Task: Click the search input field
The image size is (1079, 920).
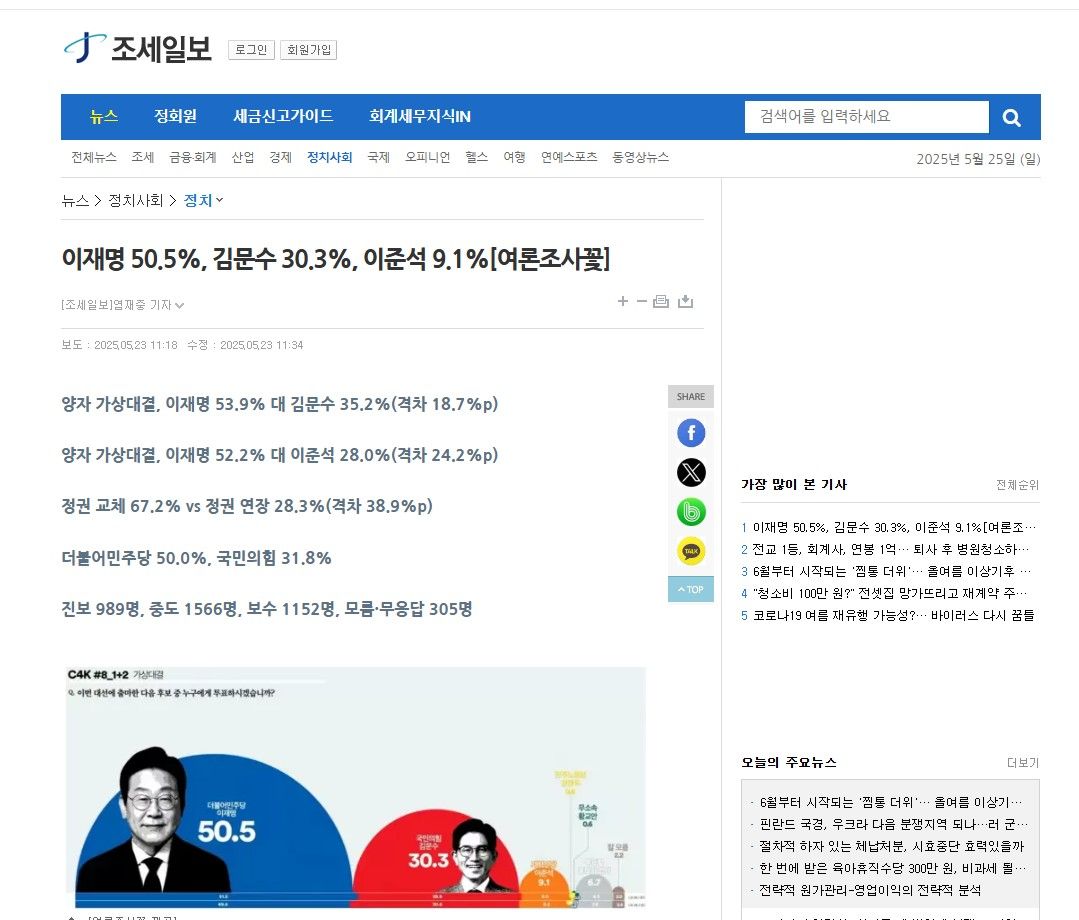Action: 866,117
